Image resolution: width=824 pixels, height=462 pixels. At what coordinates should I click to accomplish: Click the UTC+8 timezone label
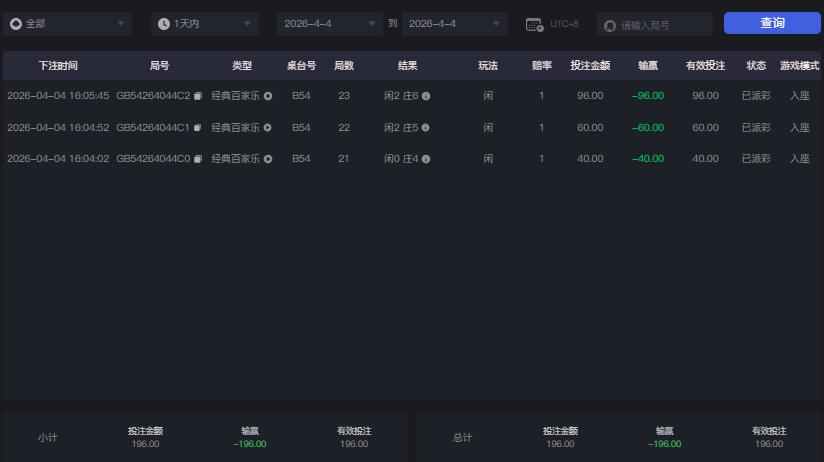(x=564, y=24)
